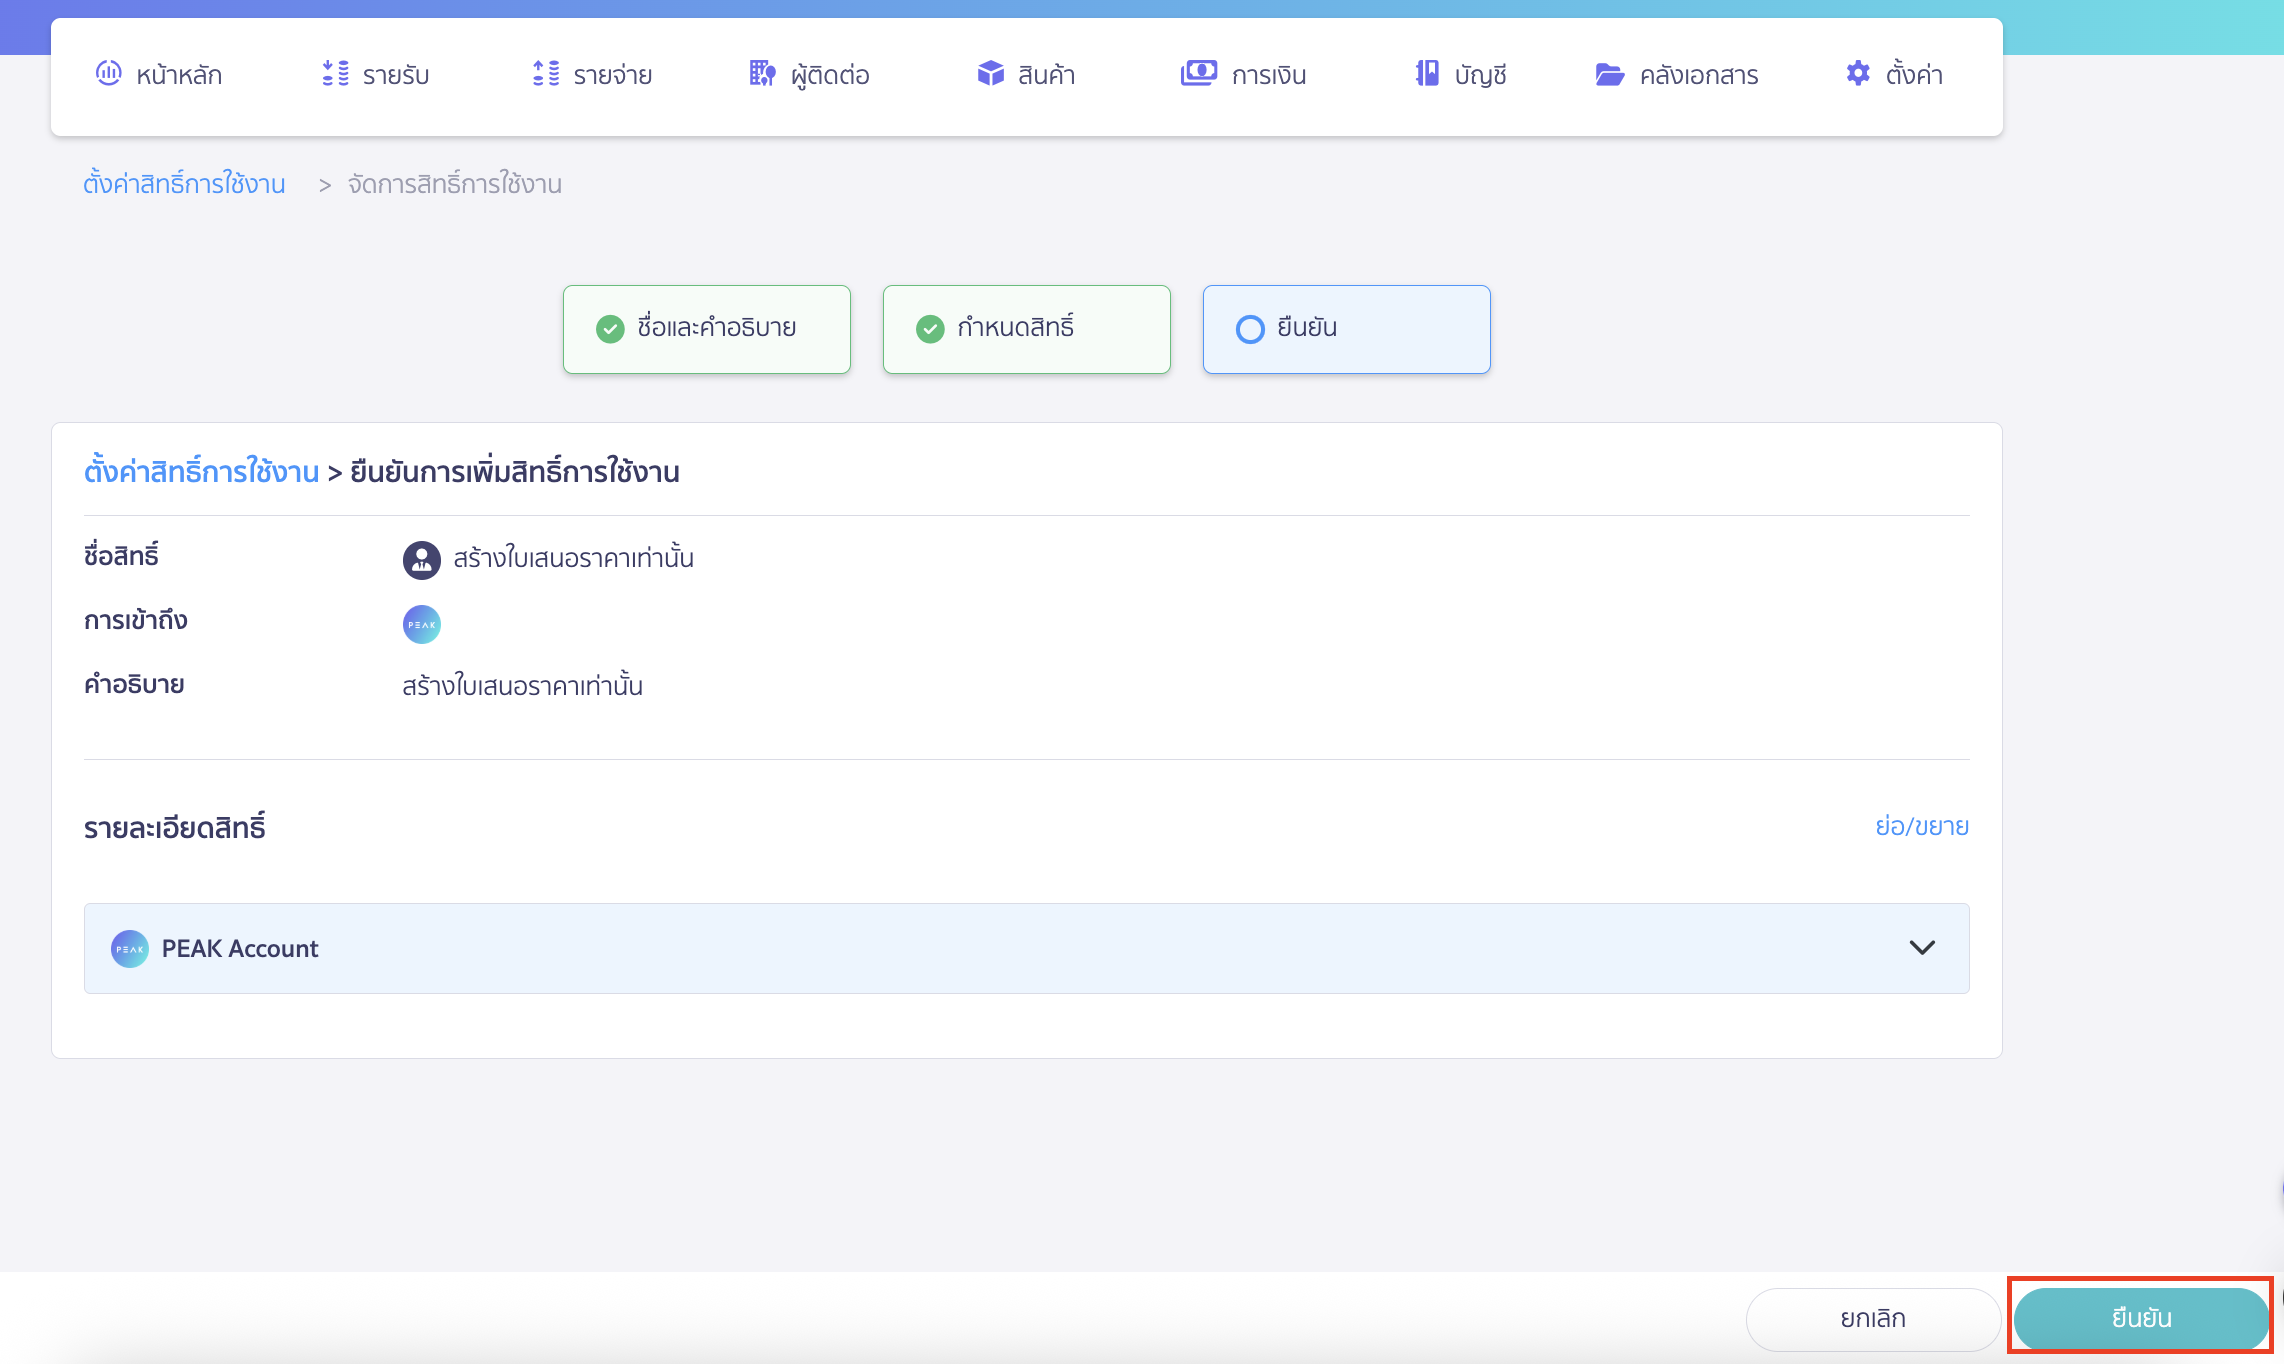Open the การเงิน finance icon
Screen dimensions: 2284x1364
pyautogui.click(x=1198, y=72)
